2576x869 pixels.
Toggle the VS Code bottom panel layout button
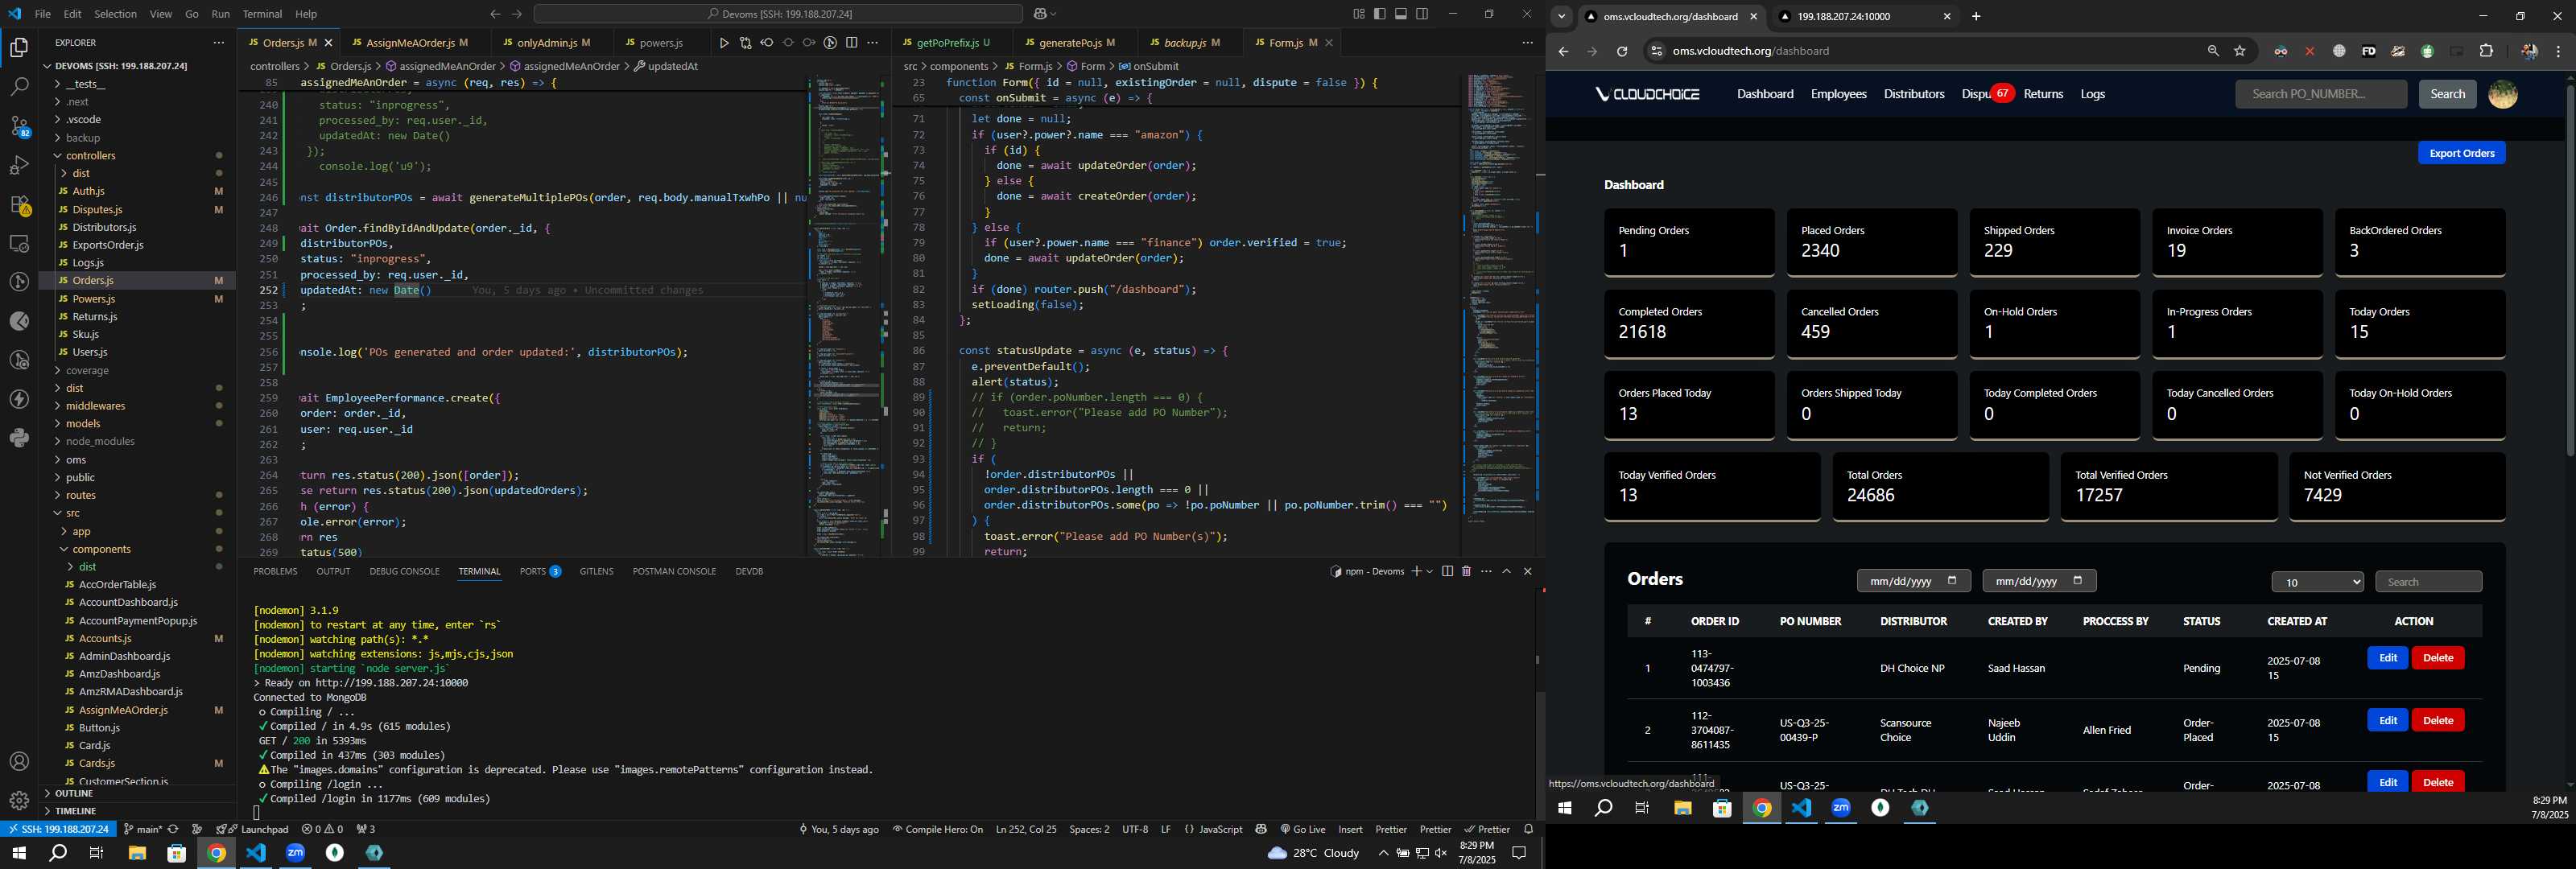(1401, 14)
